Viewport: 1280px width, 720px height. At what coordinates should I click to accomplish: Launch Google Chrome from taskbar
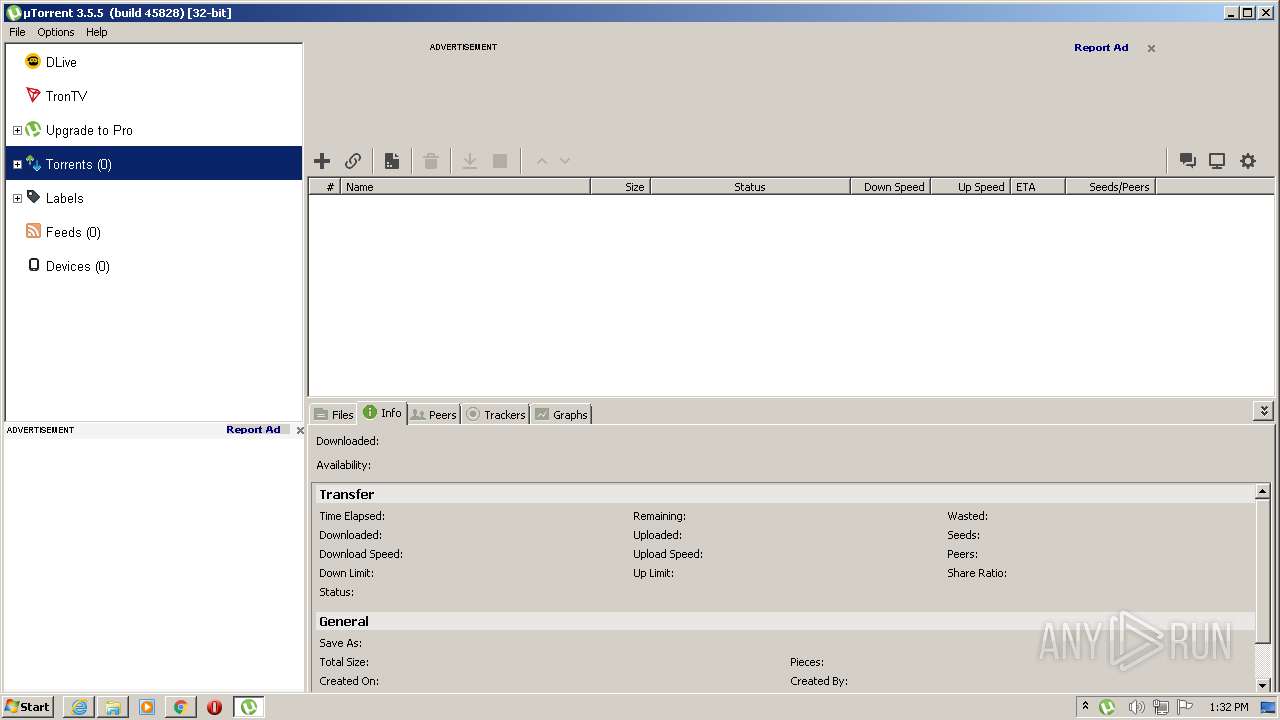pos(181,707)
